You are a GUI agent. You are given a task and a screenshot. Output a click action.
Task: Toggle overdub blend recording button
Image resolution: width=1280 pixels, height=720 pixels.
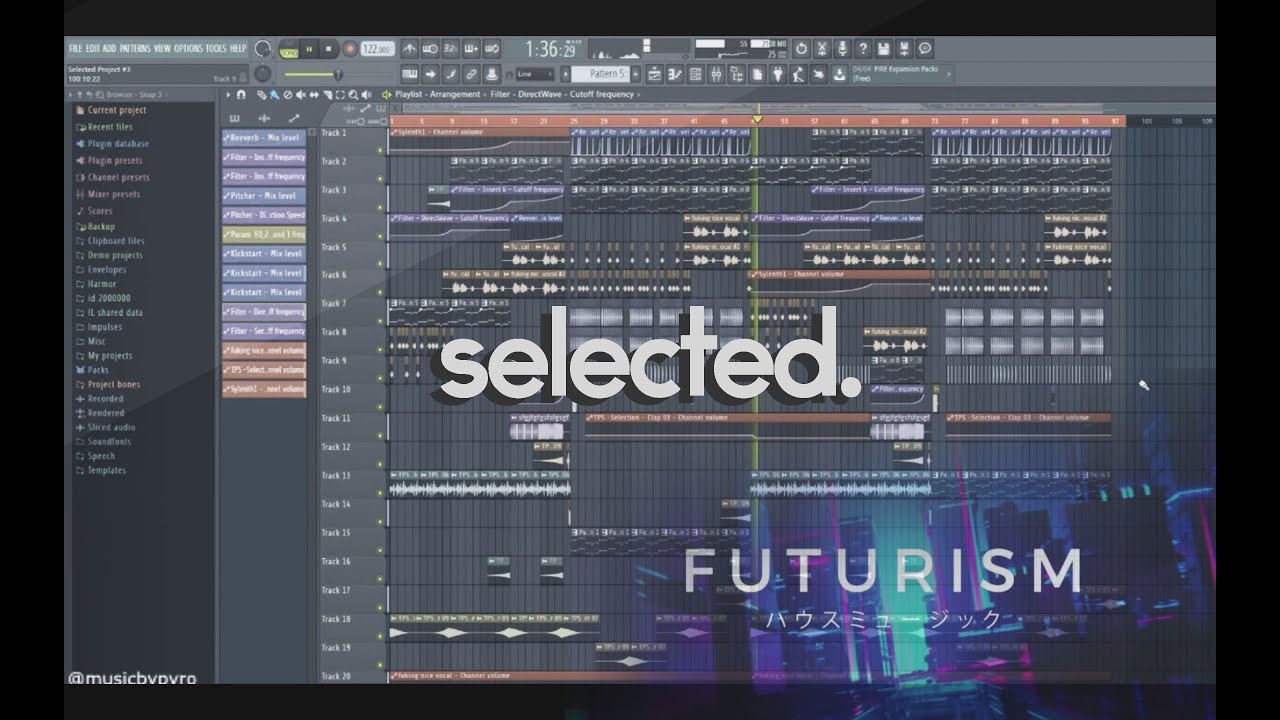[471, 49]
